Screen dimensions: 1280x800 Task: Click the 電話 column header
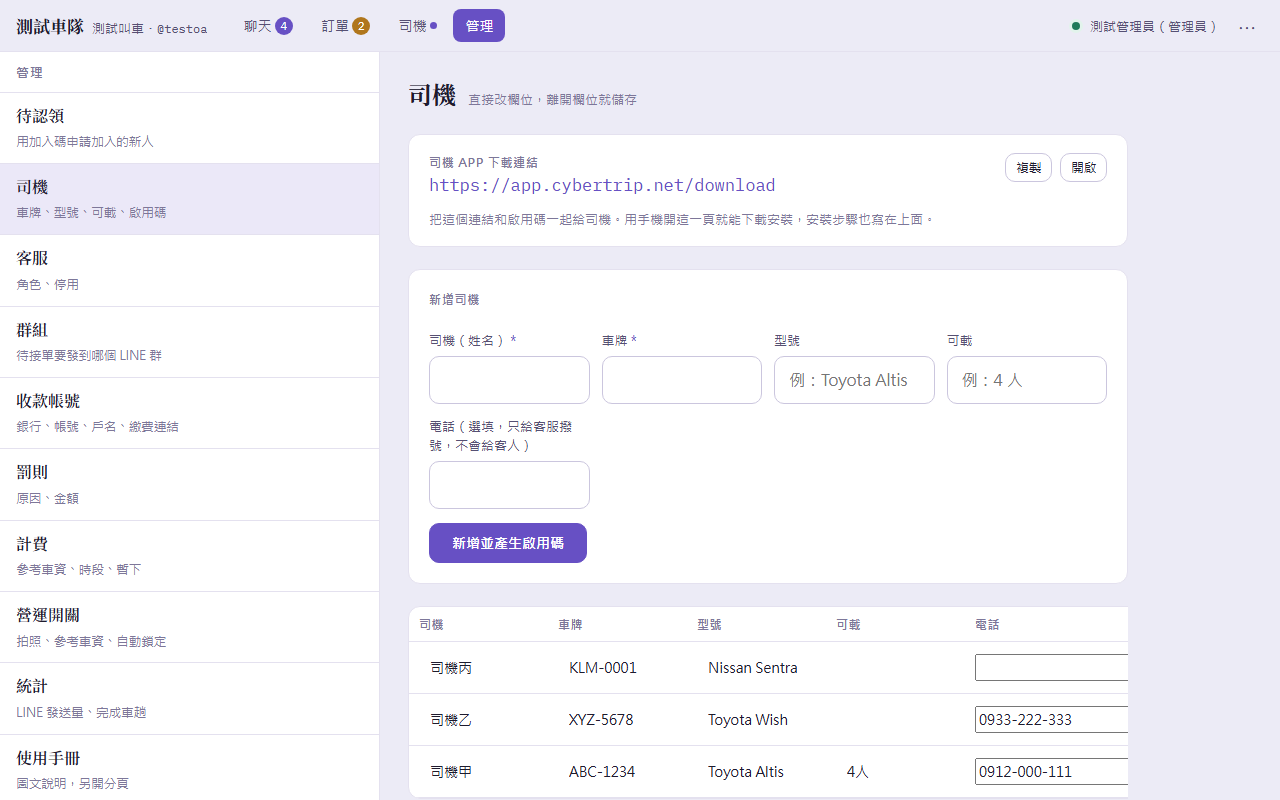[987, 624]
